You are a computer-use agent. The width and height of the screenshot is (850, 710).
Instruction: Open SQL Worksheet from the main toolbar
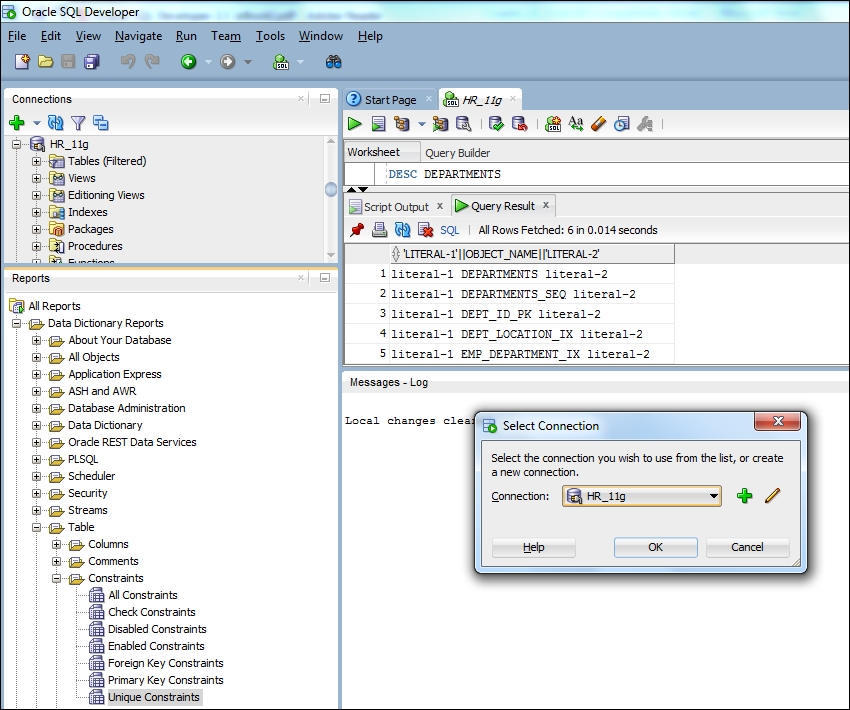point(281,62)
